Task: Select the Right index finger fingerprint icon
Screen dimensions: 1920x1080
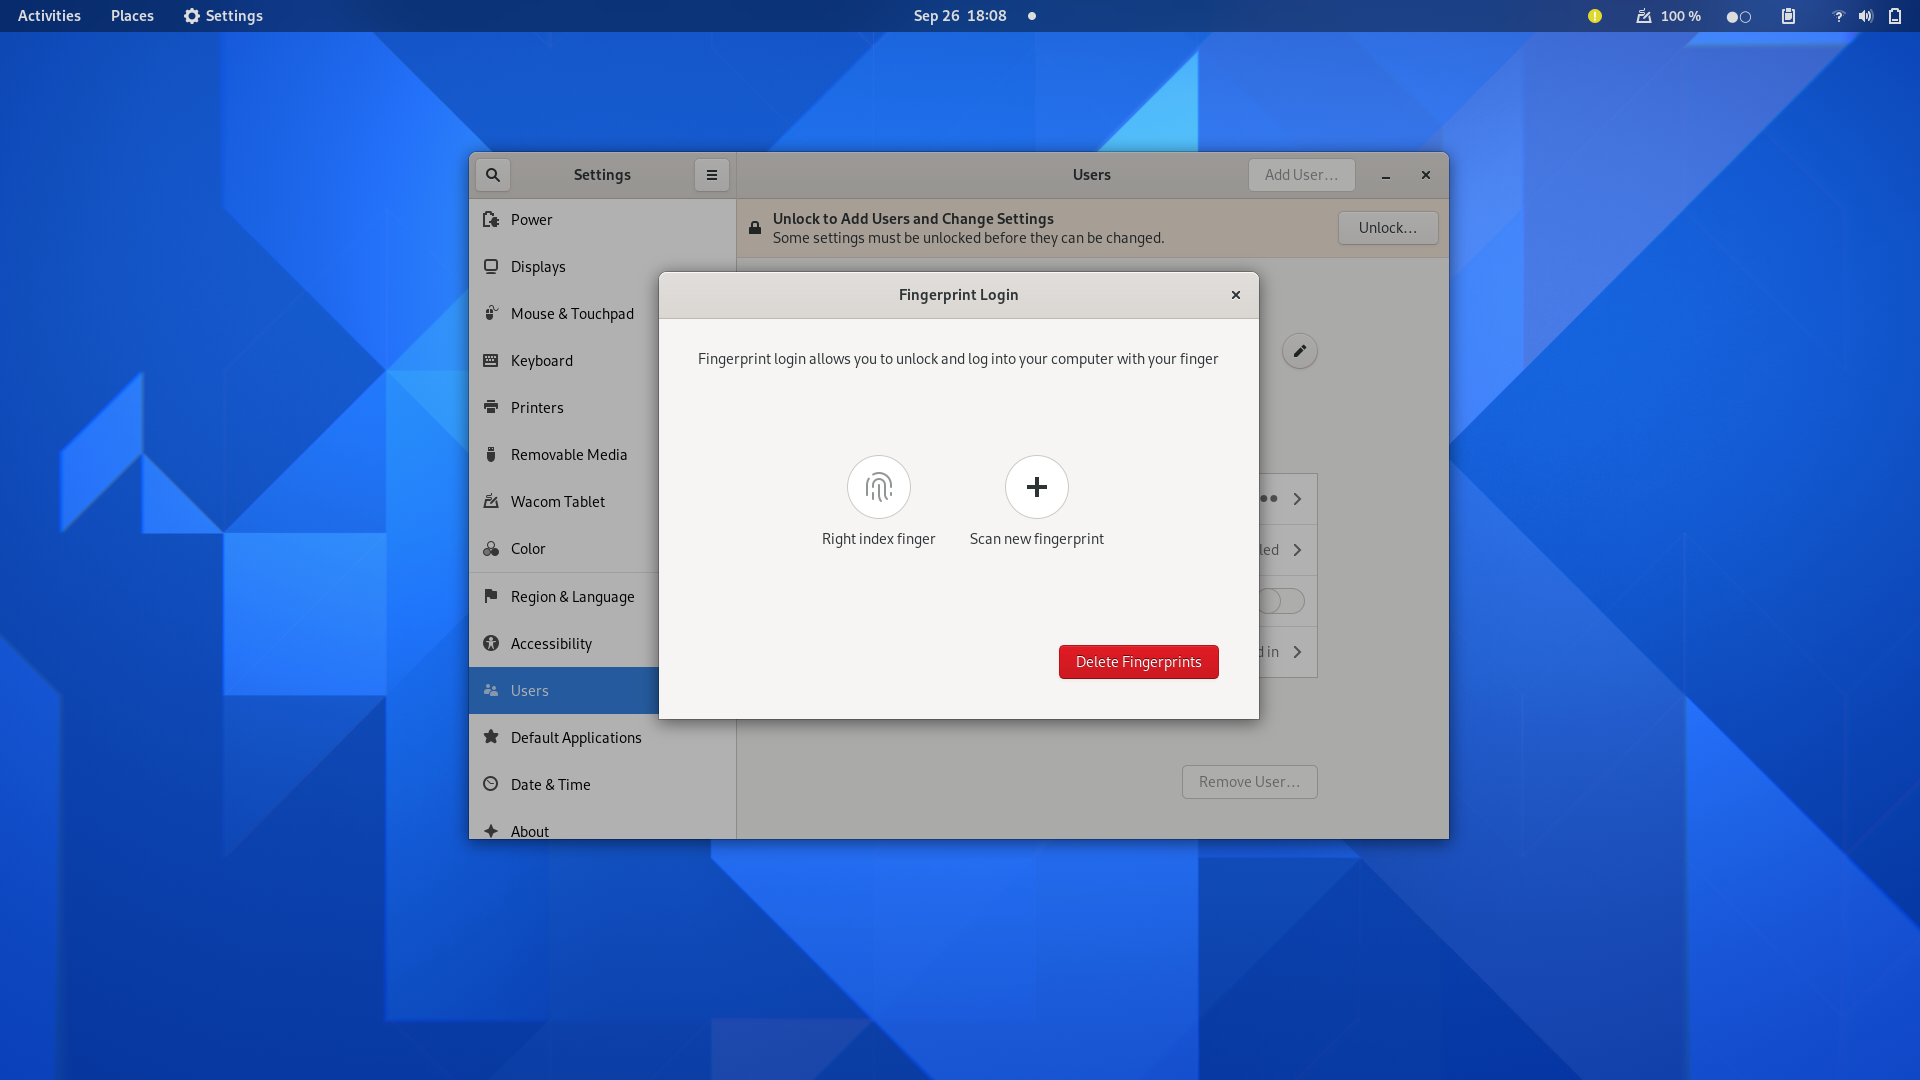Action: coord(878,487)
